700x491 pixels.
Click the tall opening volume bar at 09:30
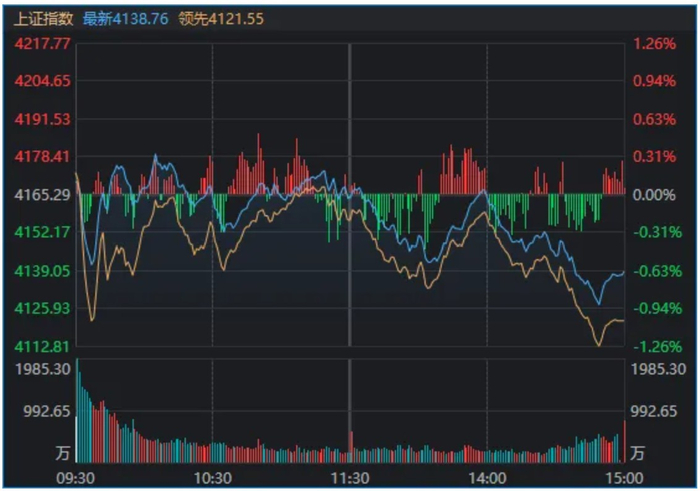[x=77, y=410]
